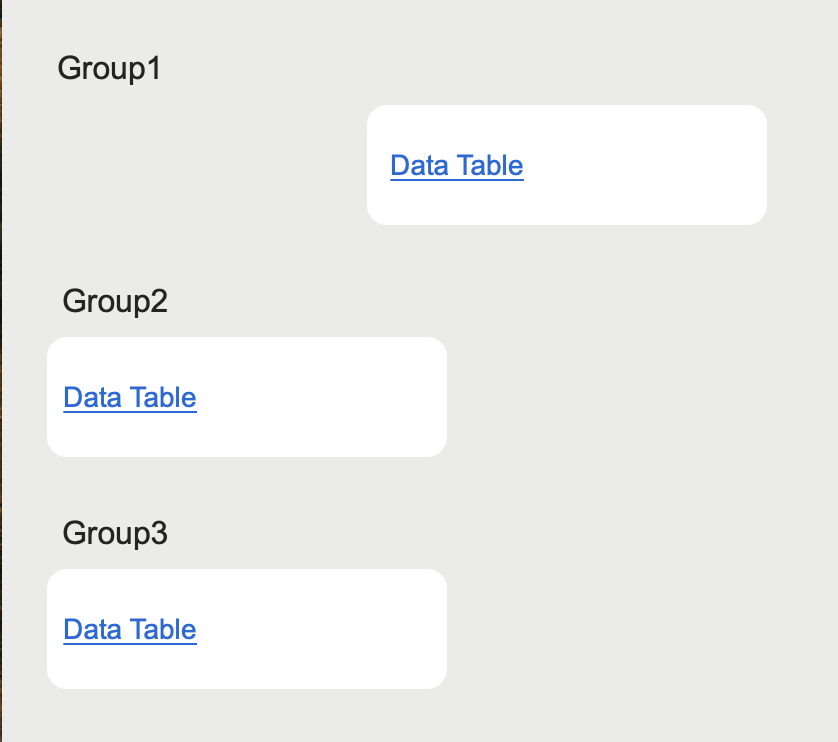The width and height of the screenshot is (838, 742).
Task: Focus the label reading Group1
Action: tap(109, 68)
